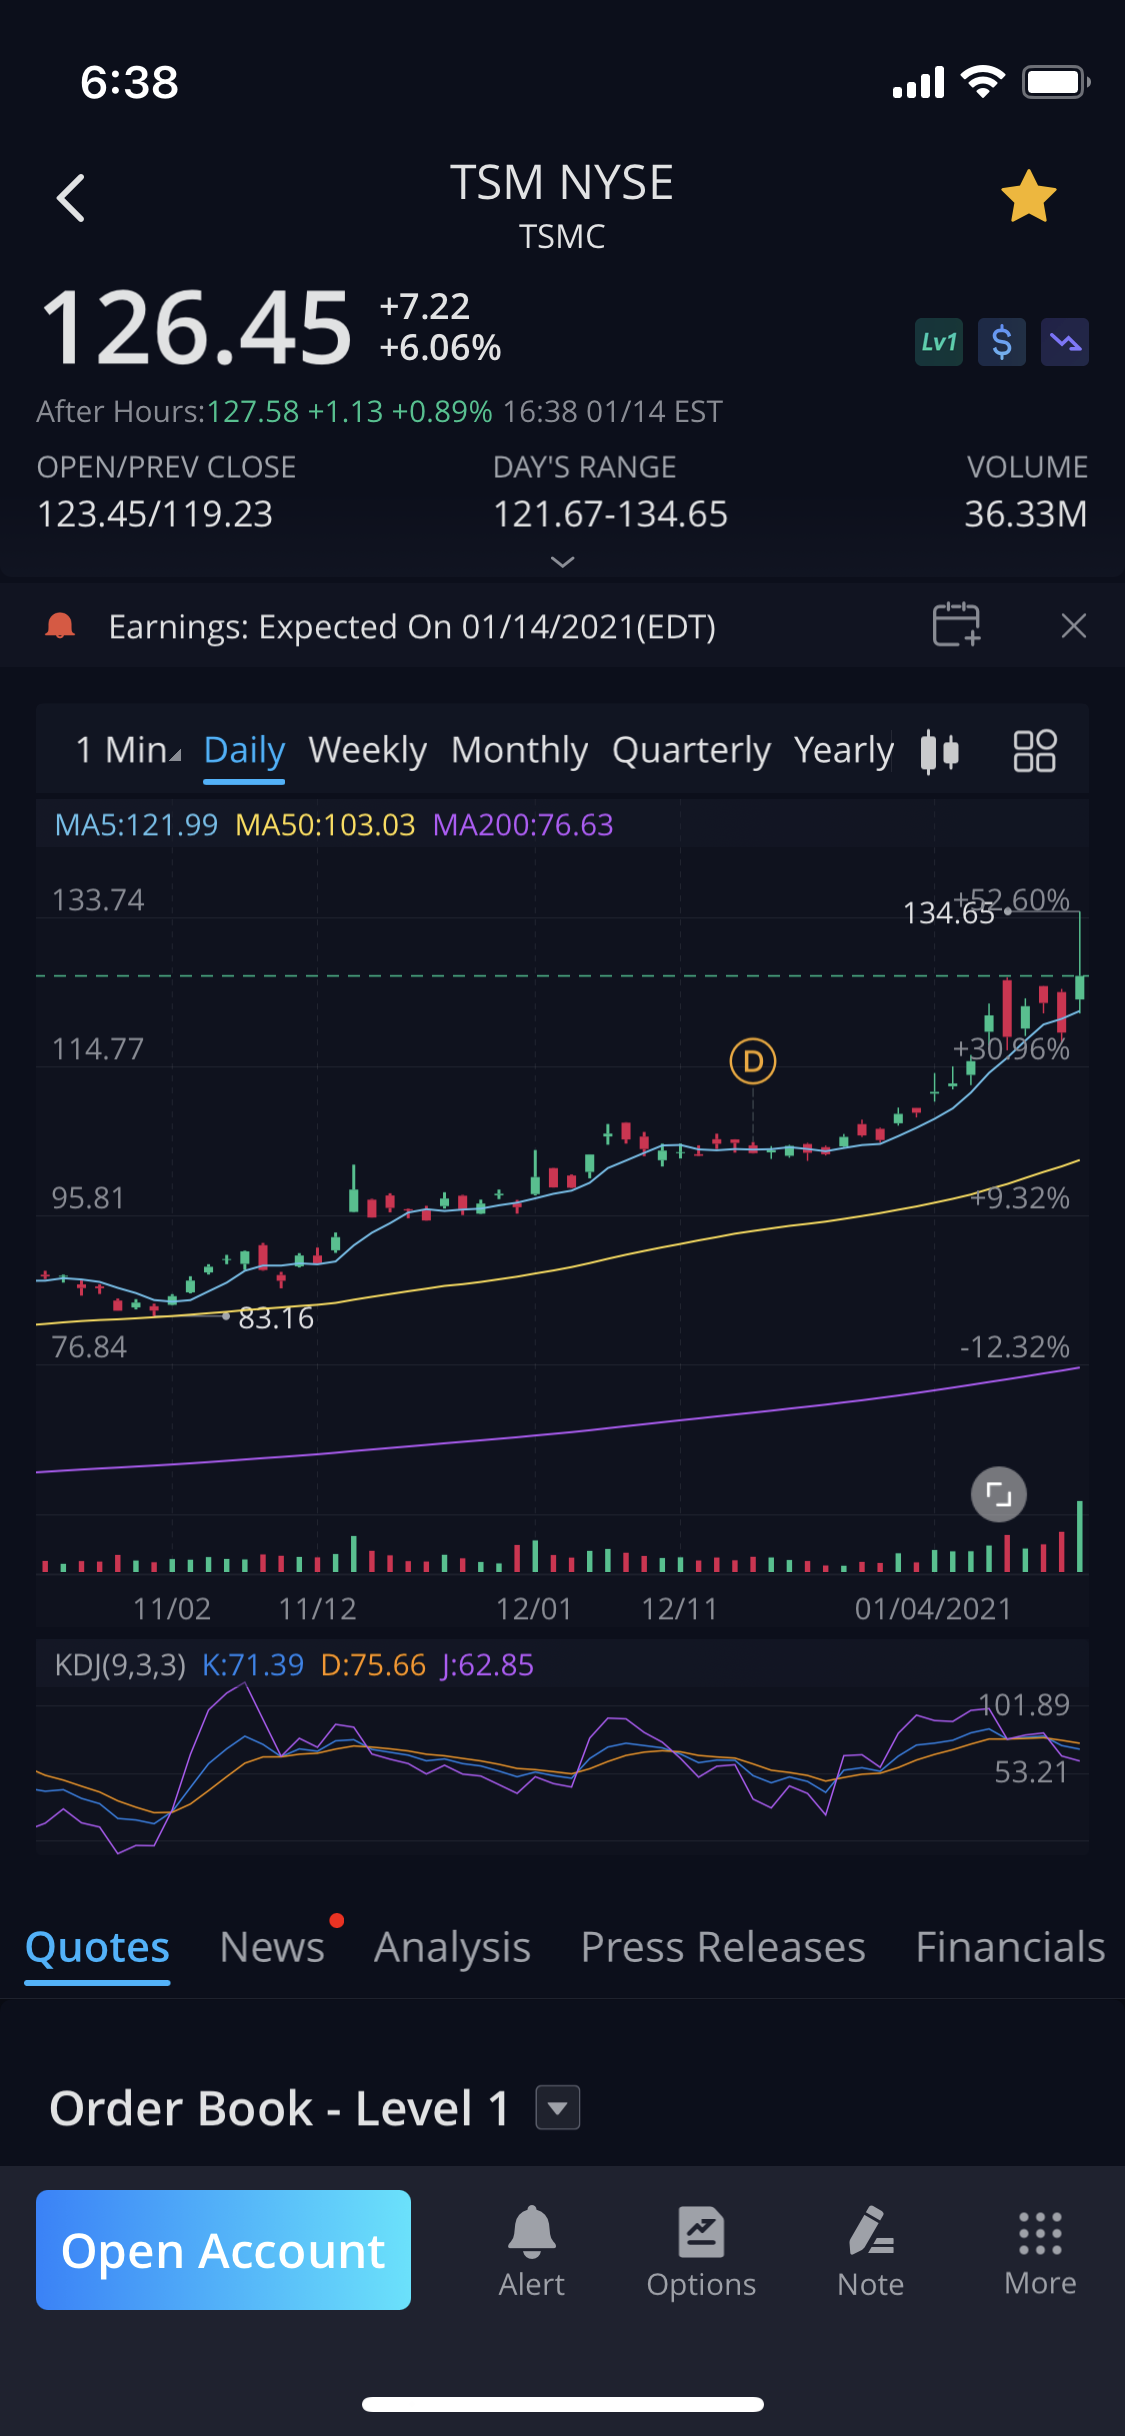
Task: Open the Options chain button
Action: coord(701,2250)
